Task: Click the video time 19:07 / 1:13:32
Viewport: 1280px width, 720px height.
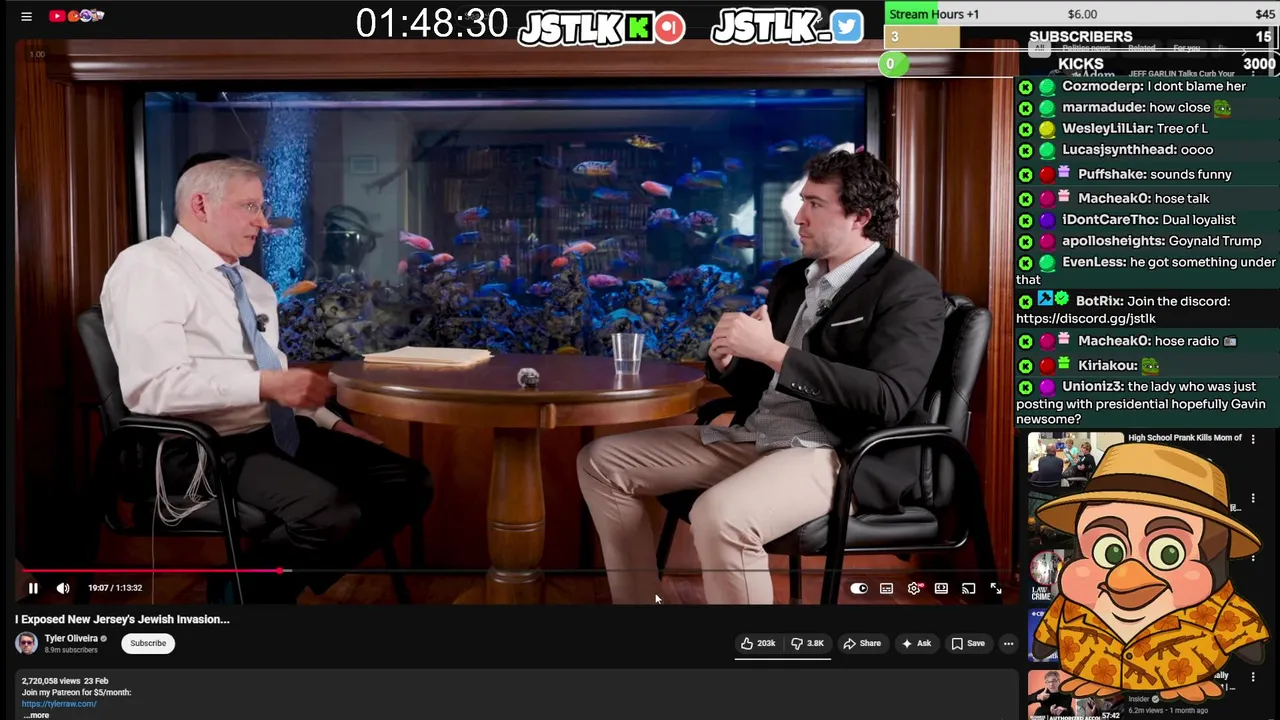Action: coord(114,588)
